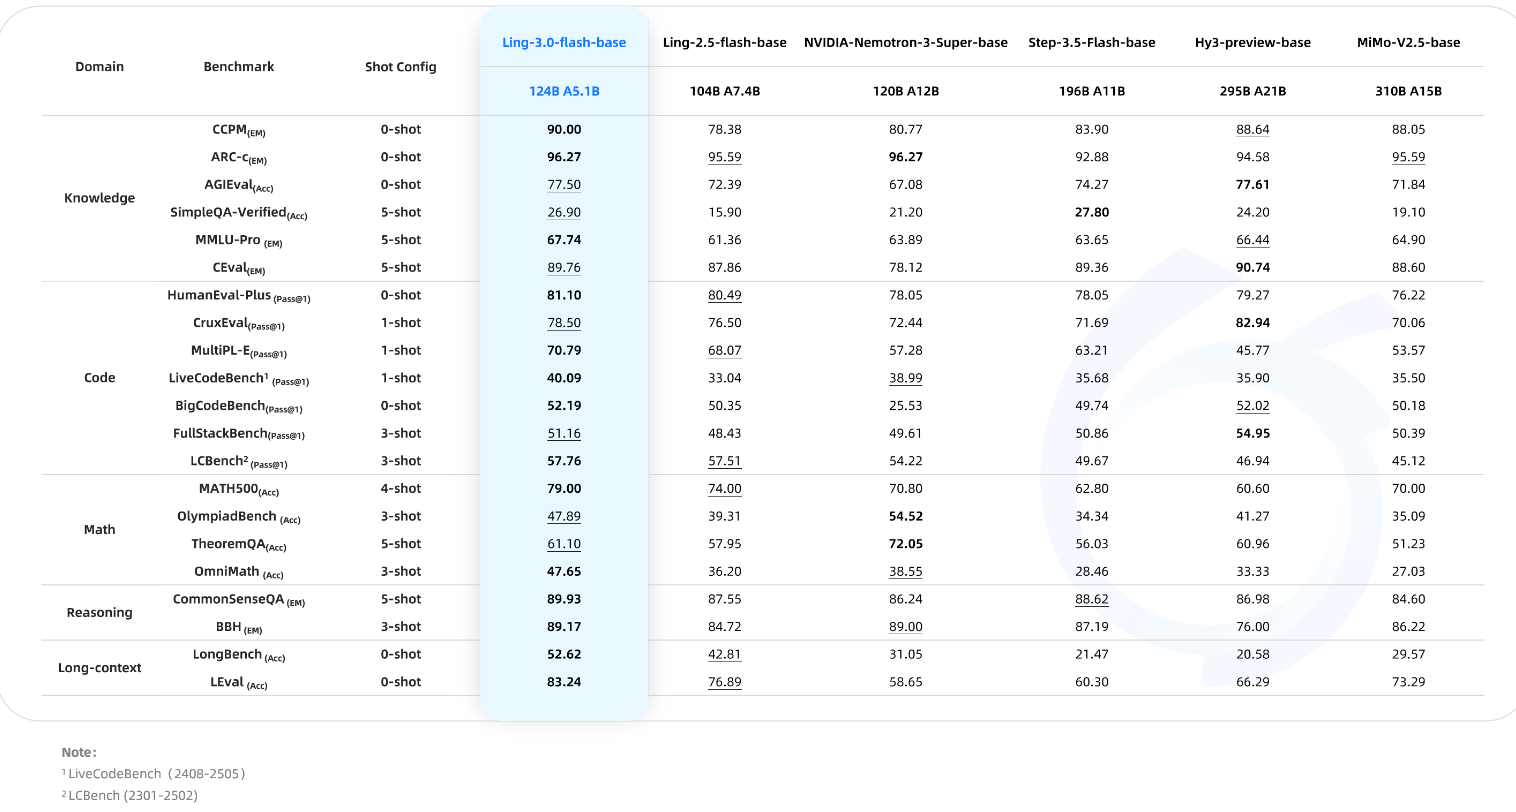Screen dimensions: 1516x812
Task: Select the Step-3.5-Flash-base column header
Action: (x=1092, y=43)
